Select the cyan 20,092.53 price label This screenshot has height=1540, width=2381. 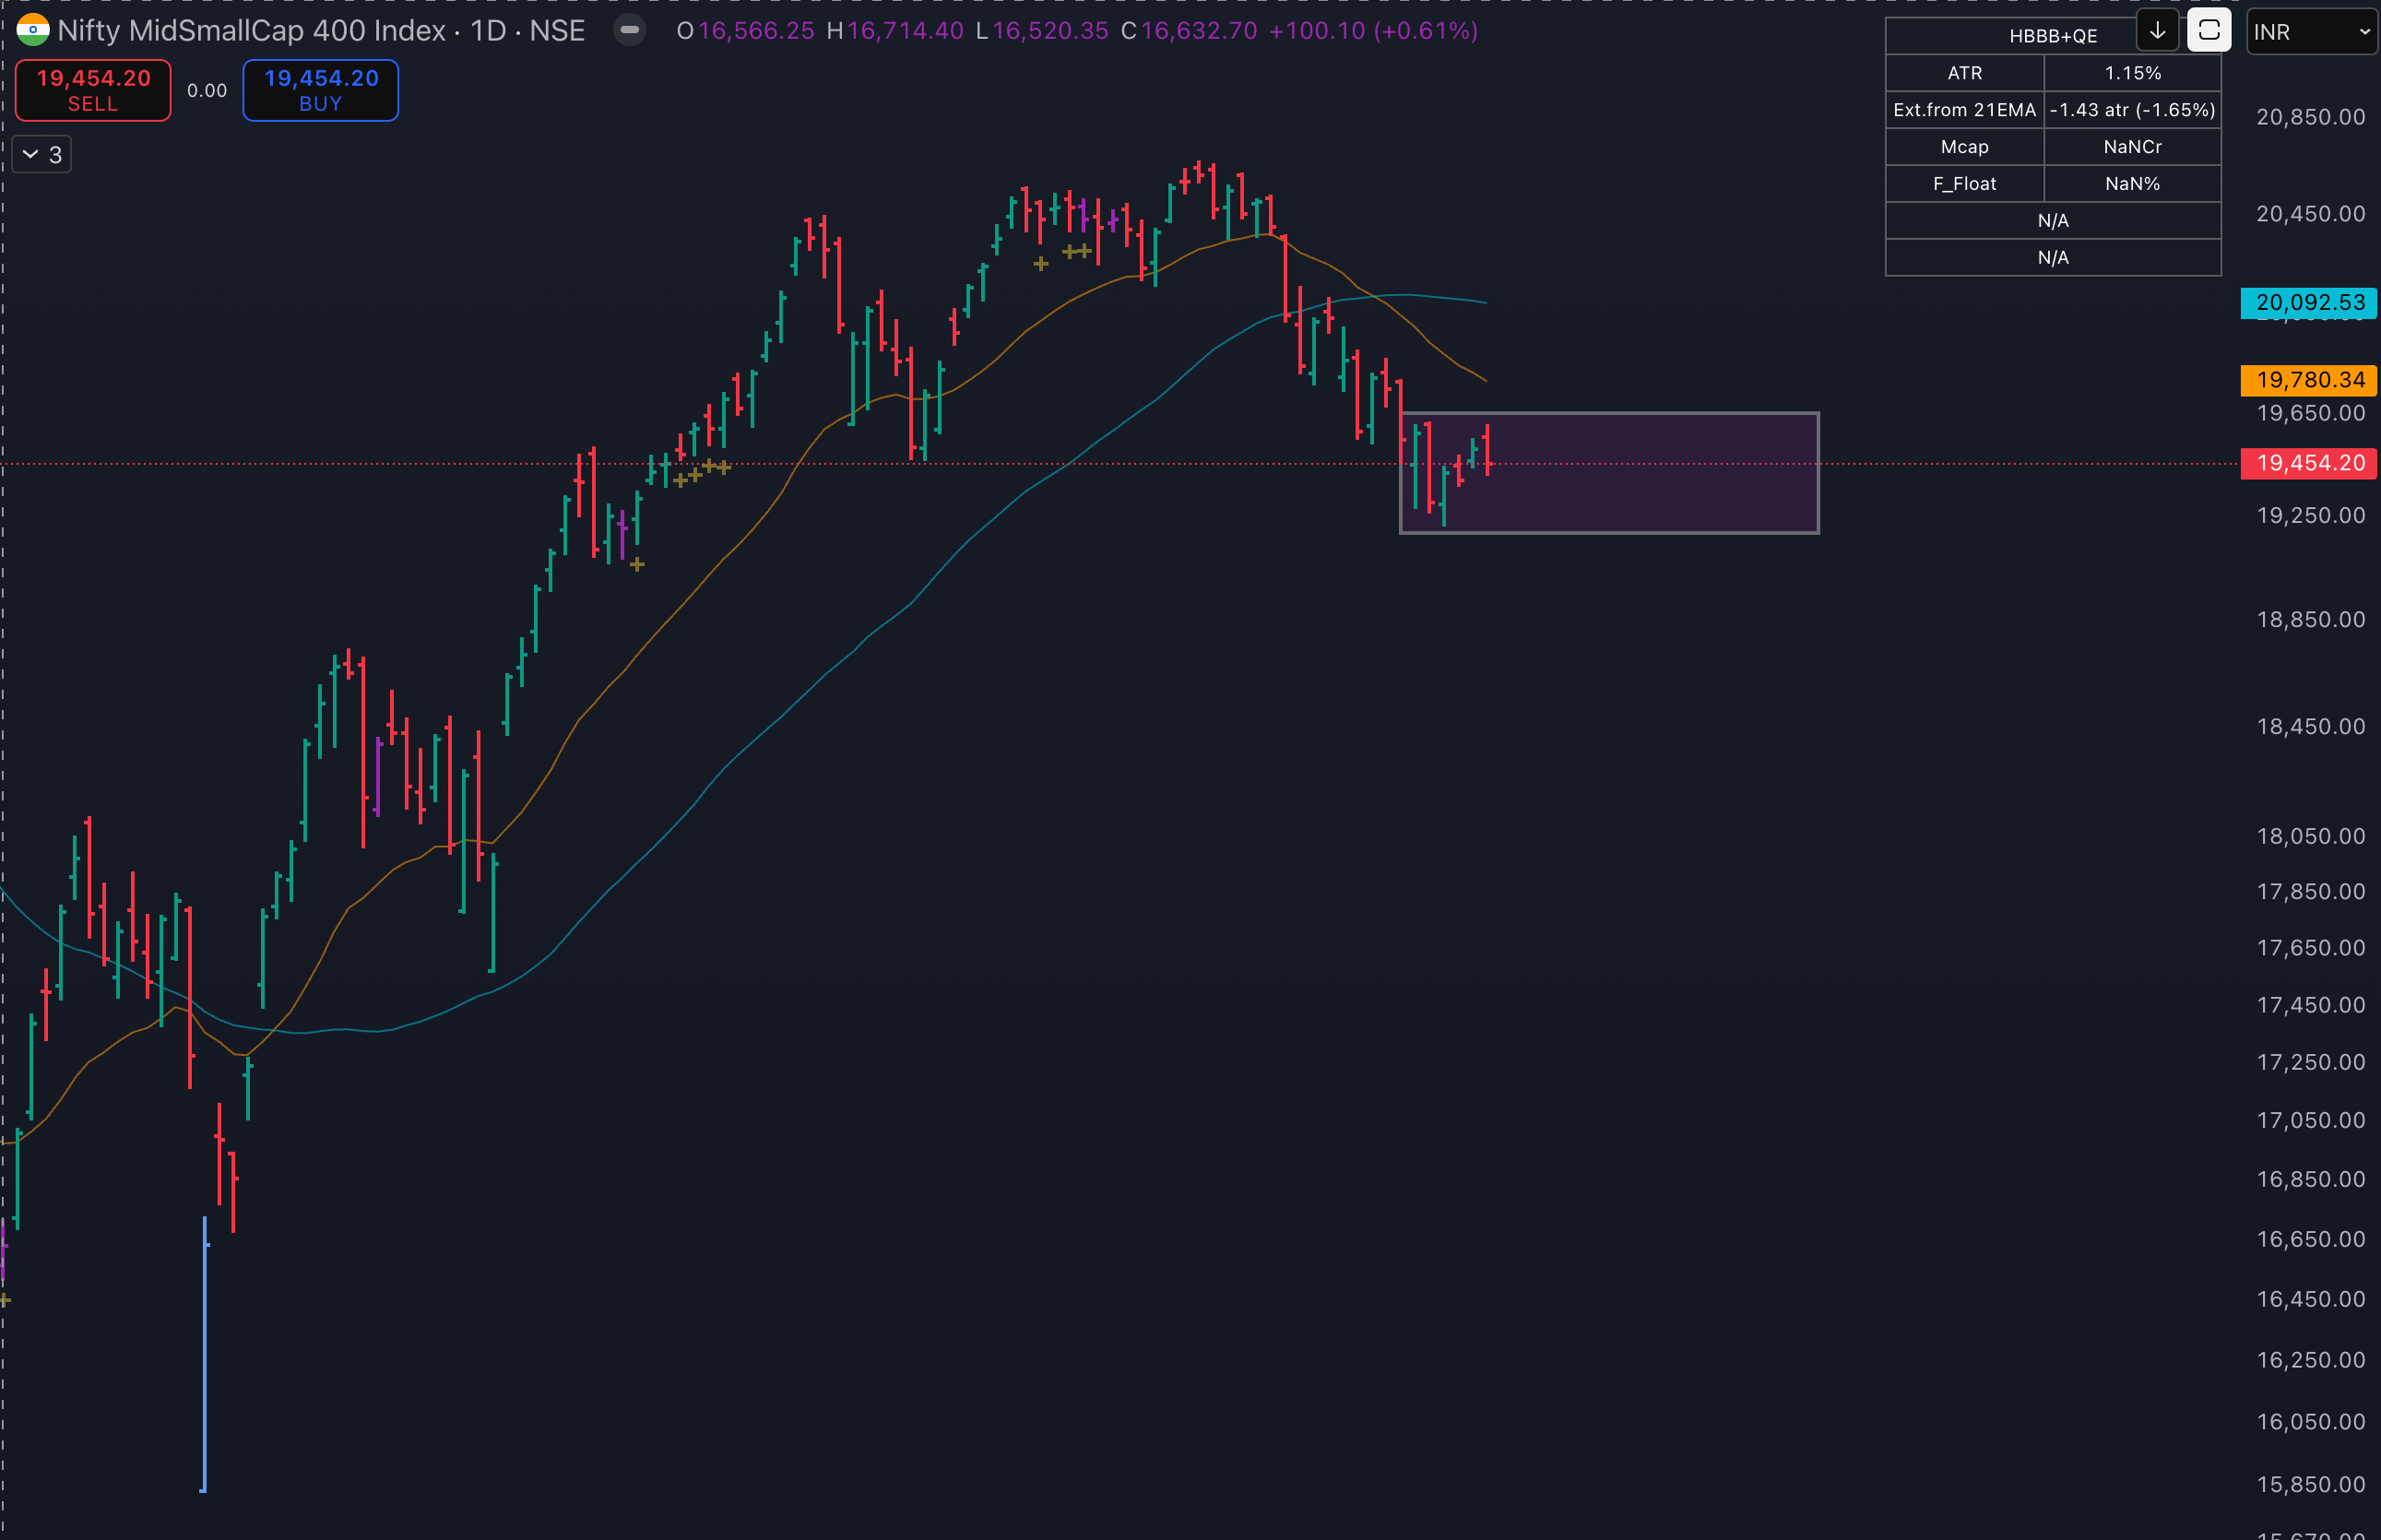[x=2309, y=303]
